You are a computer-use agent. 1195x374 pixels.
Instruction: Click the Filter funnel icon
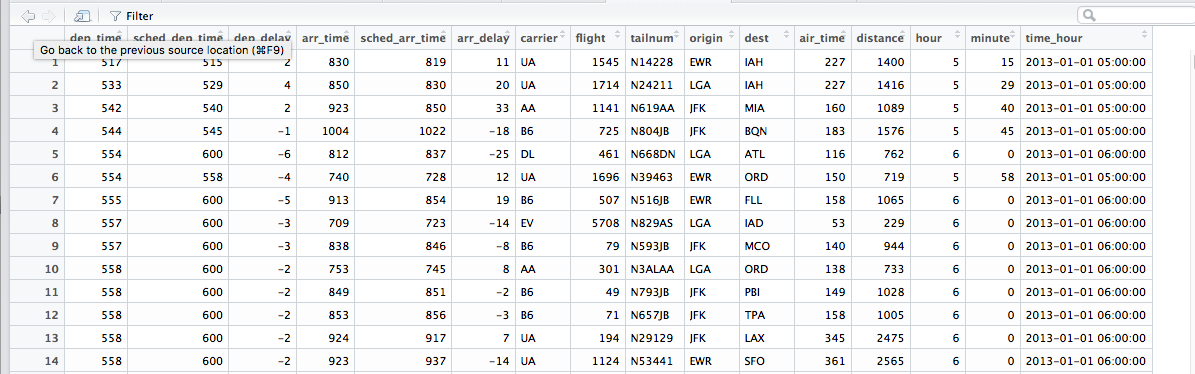pyautogui.click(x=116, y=16)
